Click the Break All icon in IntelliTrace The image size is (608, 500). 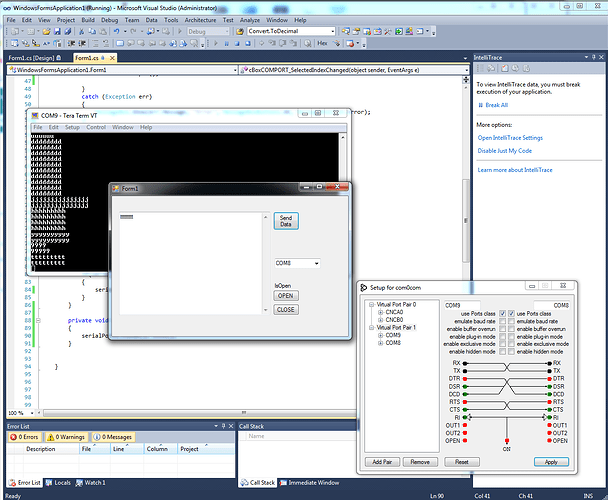[482, 105]
